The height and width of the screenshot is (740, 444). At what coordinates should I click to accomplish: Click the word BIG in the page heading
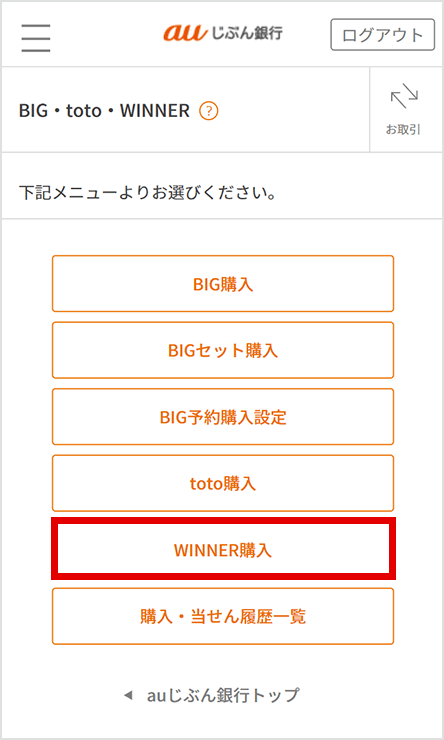point(33,111)
